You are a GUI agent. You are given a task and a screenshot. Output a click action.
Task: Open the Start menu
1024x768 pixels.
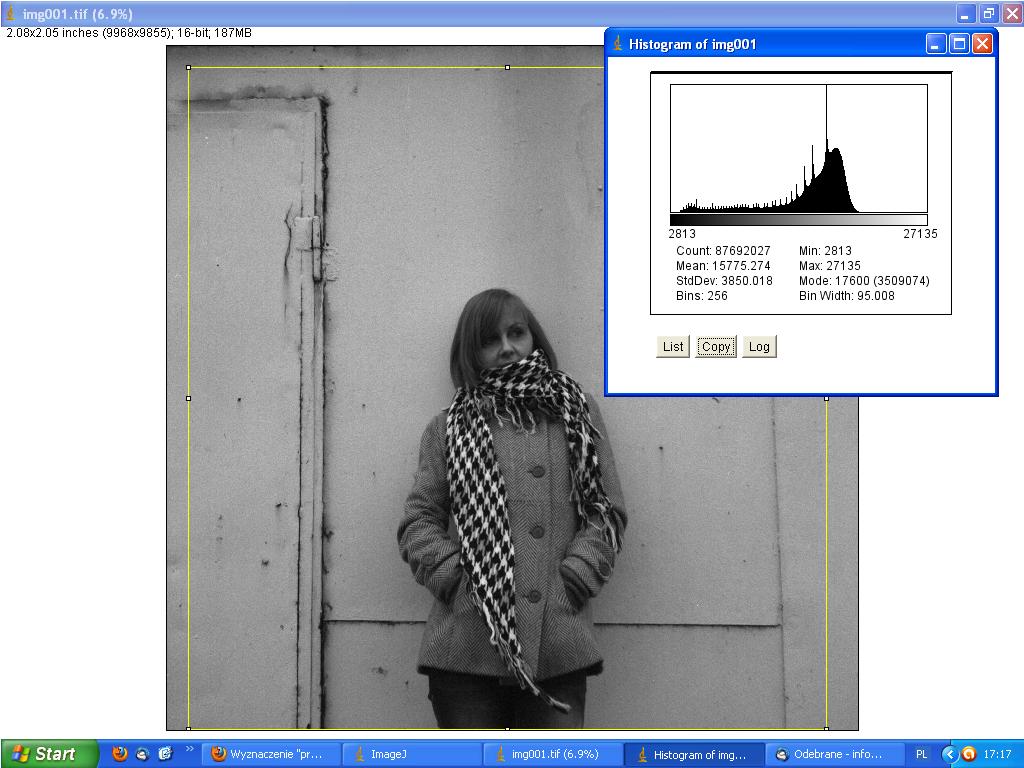tap(49, 754)
